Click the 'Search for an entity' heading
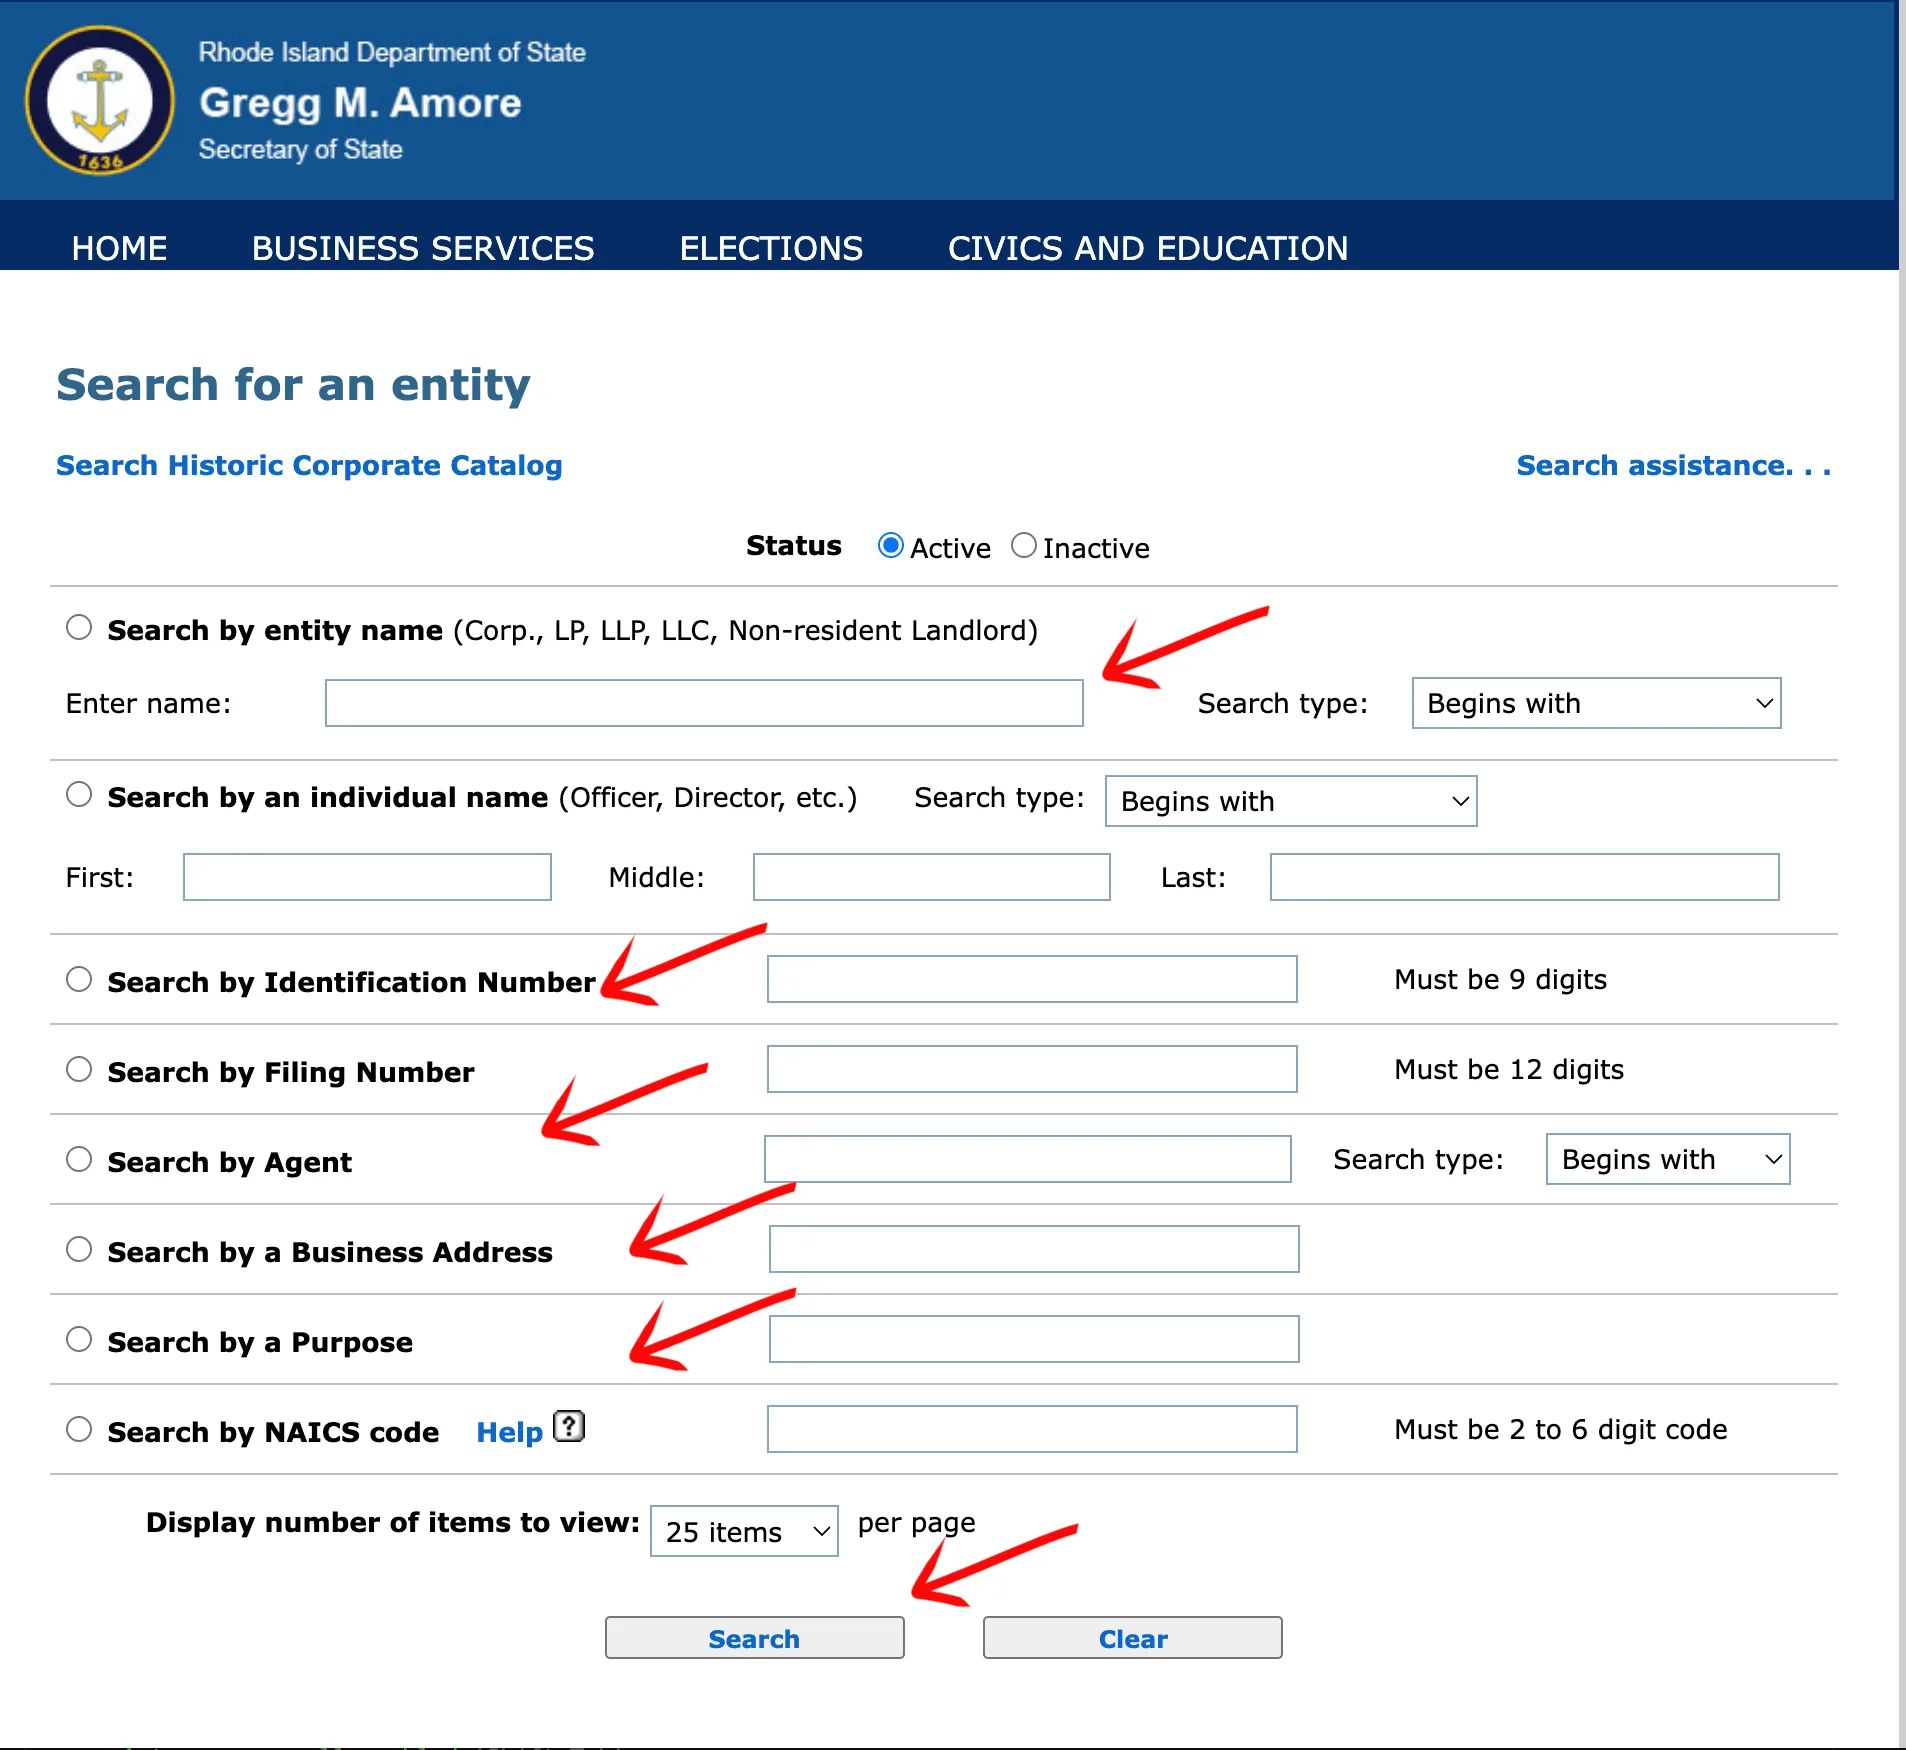Viewport: 1906px width, 1750px height. (293, 386)
